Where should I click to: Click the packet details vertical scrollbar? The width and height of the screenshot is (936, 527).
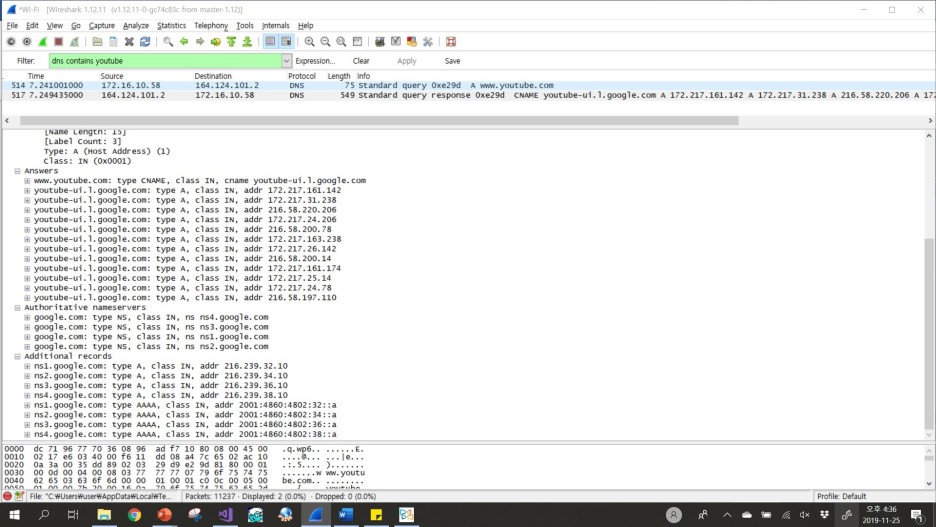pos(929,333)
